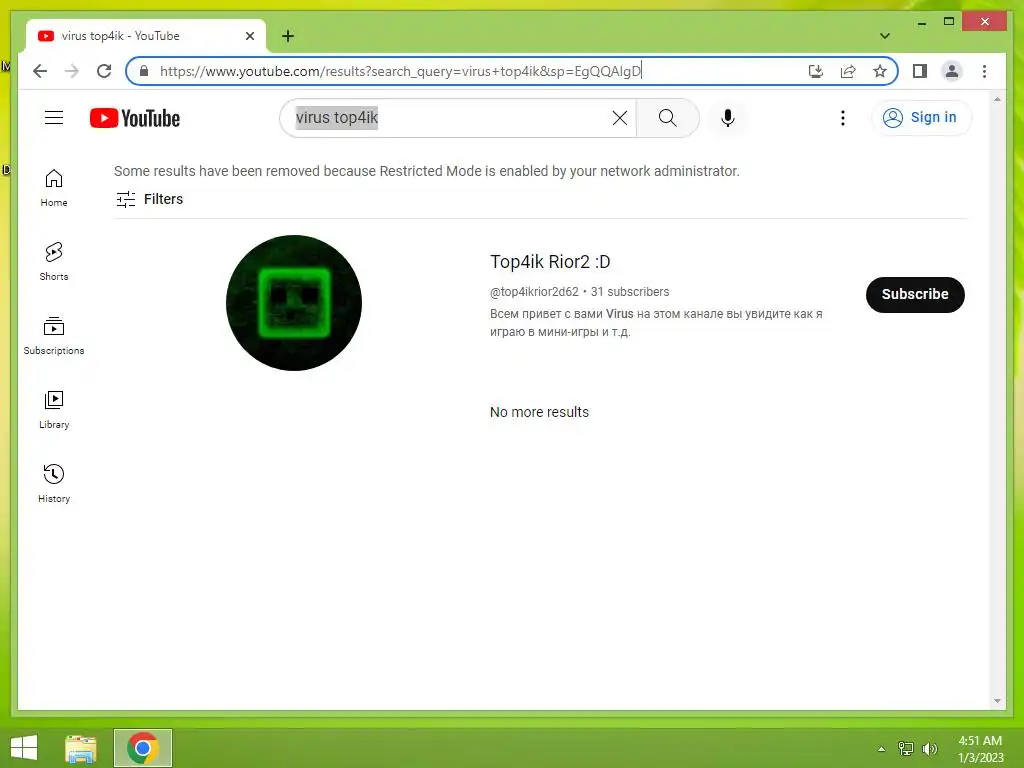This screenshot has height=768, width=1024.
Task: Click the Sign in button
Action: (x=921, y=118)
